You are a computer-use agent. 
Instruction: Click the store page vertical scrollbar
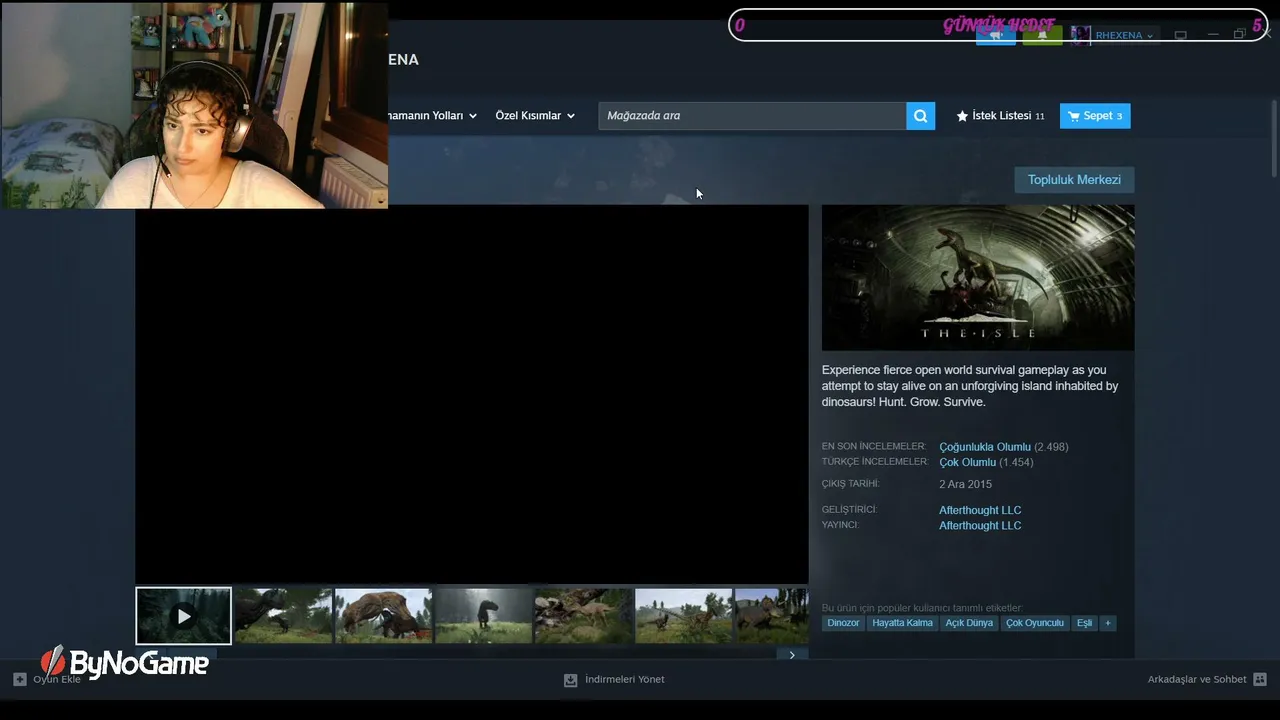point(1273,138)
